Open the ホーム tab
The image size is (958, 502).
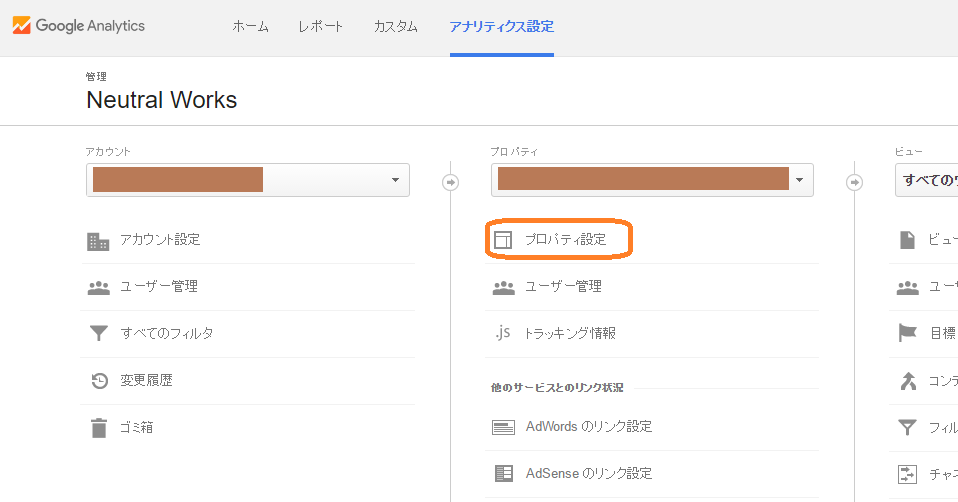click(250, 26)
